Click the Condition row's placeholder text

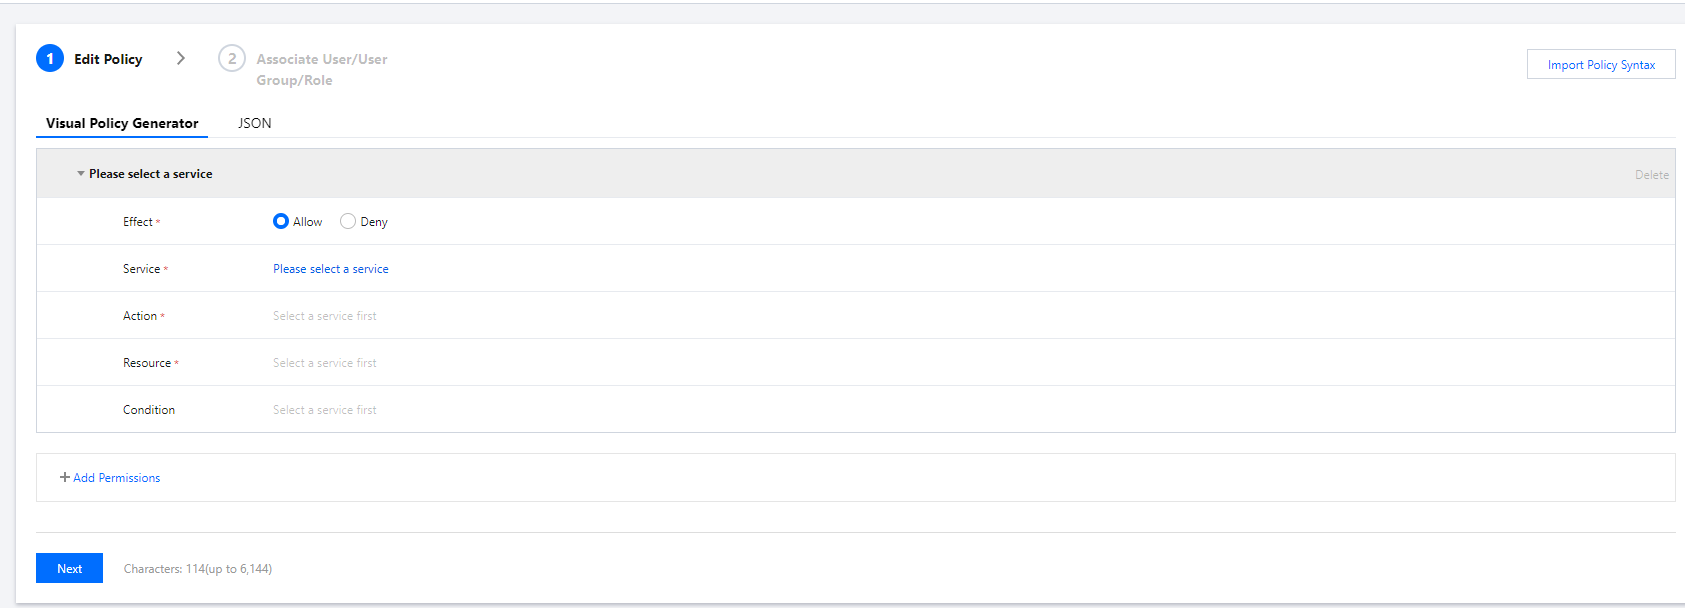tap(325, 410)
